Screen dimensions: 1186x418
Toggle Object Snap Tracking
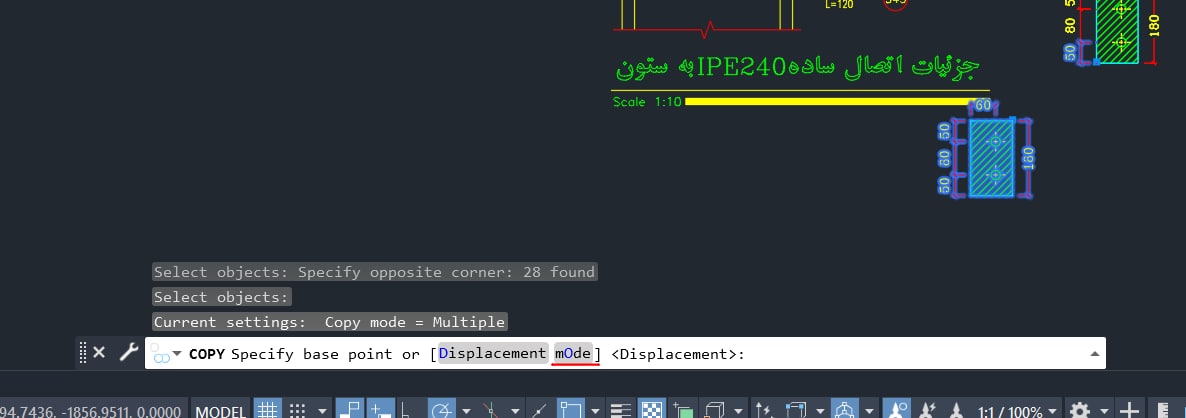(539, 410)
